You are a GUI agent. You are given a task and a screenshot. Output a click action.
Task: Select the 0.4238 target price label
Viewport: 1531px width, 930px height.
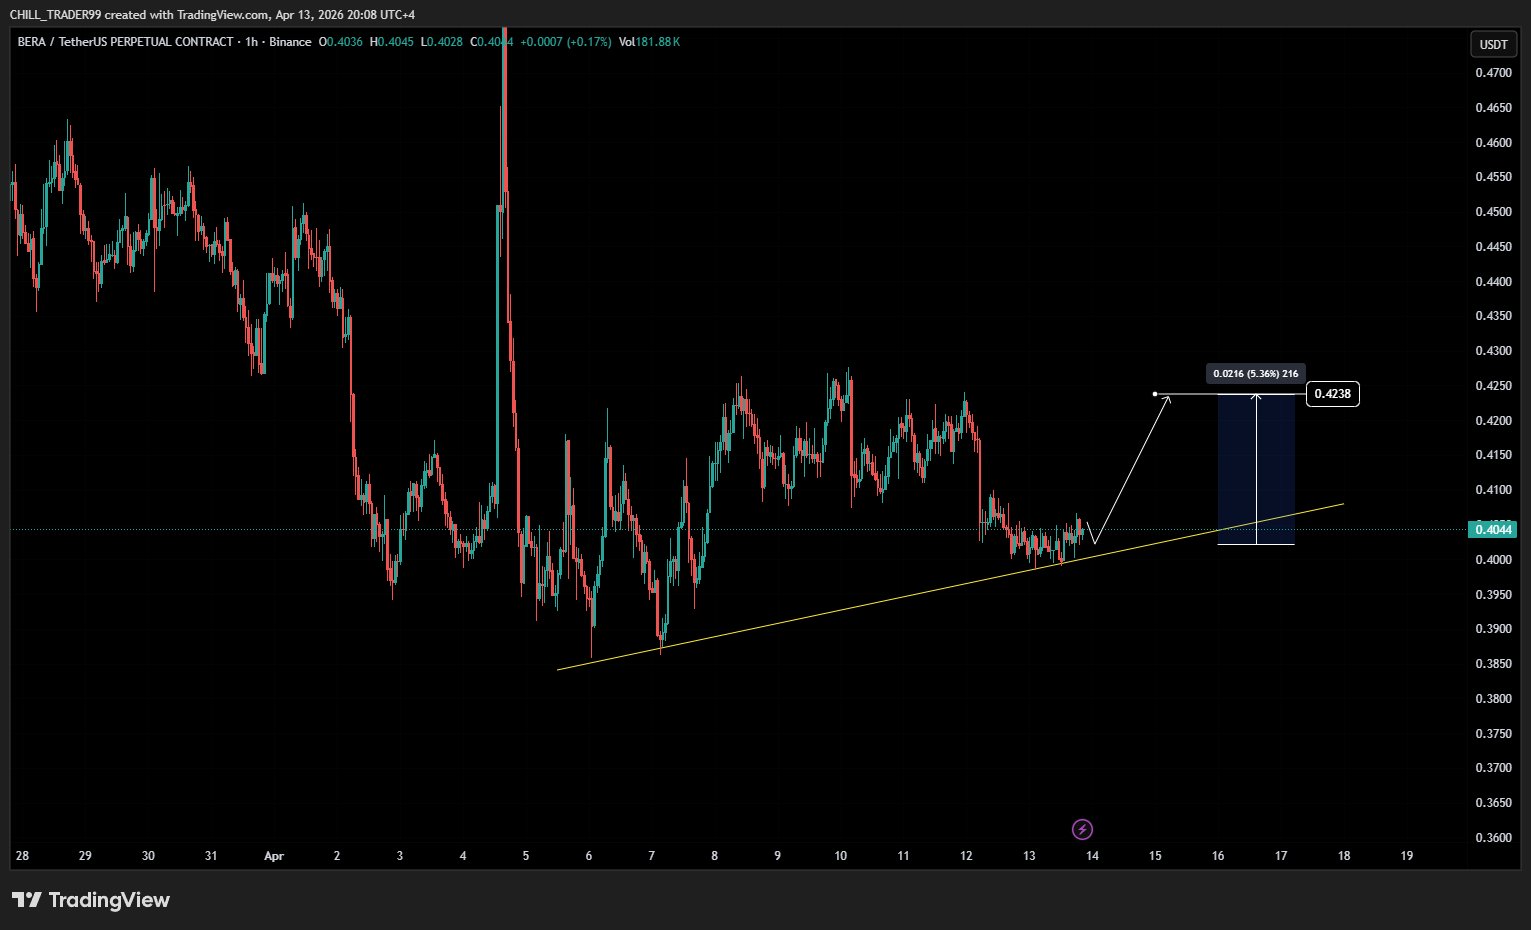(x=1332, y=394)
